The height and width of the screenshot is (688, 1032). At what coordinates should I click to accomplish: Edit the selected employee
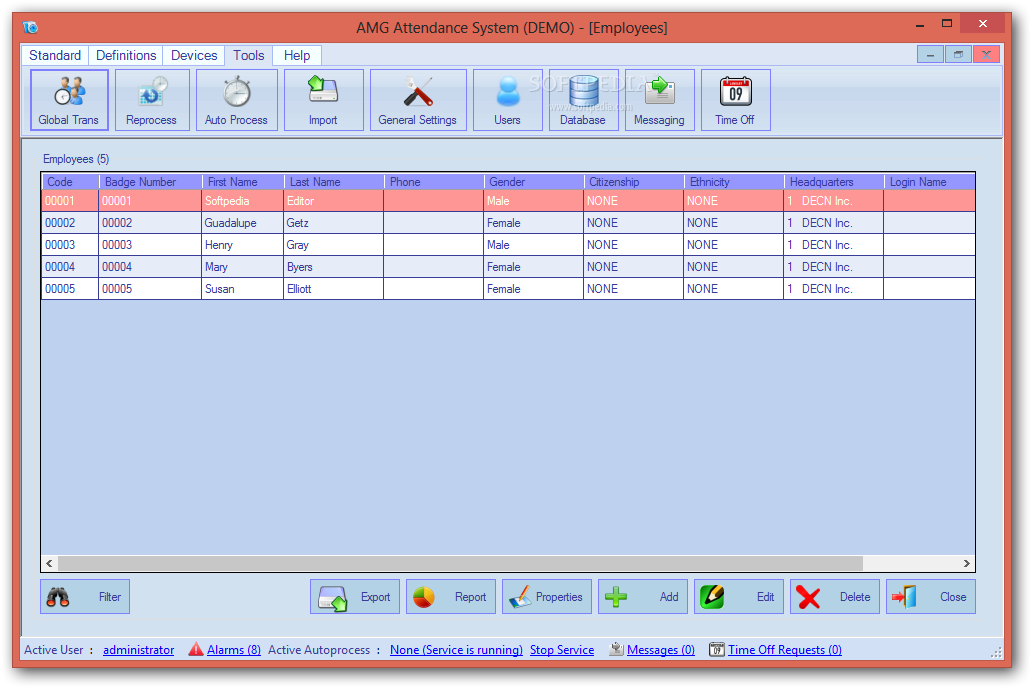[739, 596]
